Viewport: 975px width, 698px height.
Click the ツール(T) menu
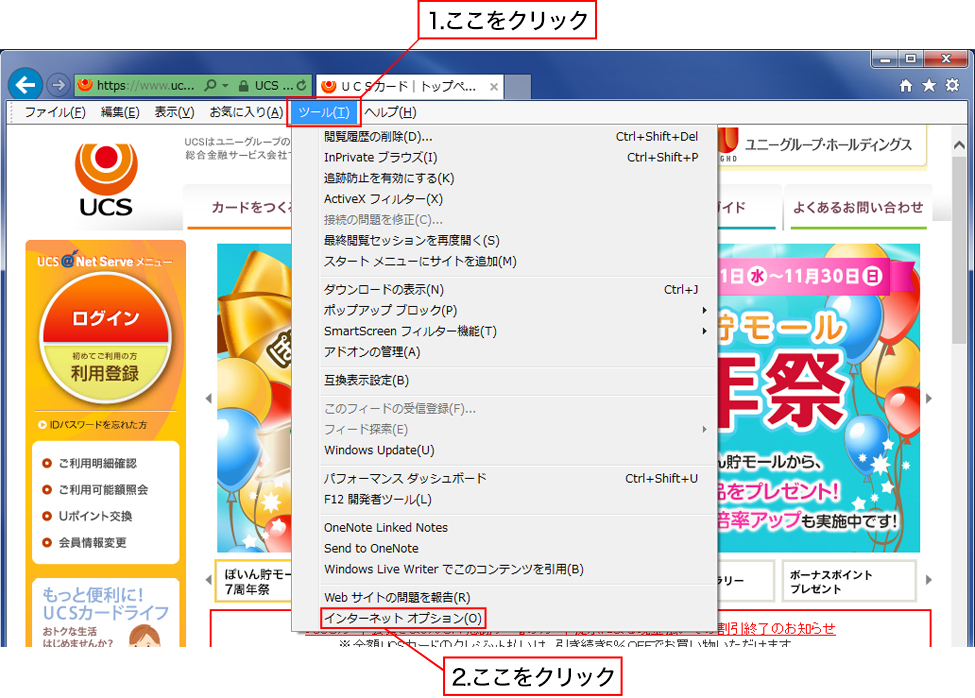[324, 113]
